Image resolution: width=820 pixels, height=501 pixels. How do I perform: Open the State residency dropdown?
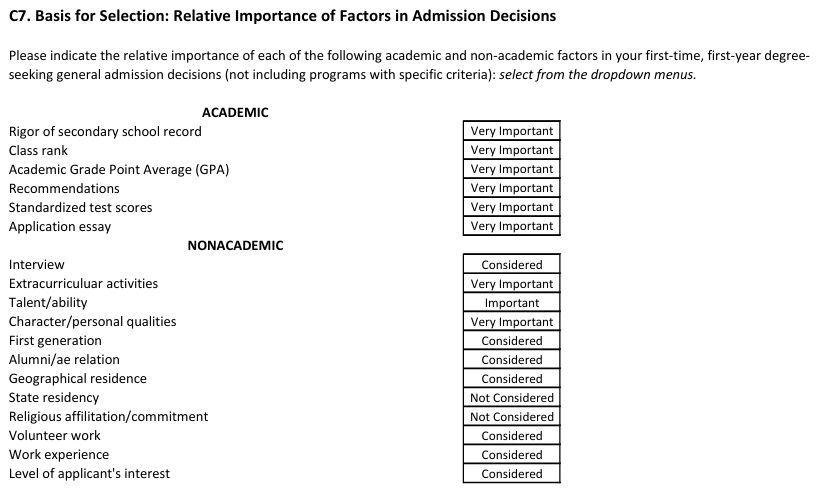511,398
